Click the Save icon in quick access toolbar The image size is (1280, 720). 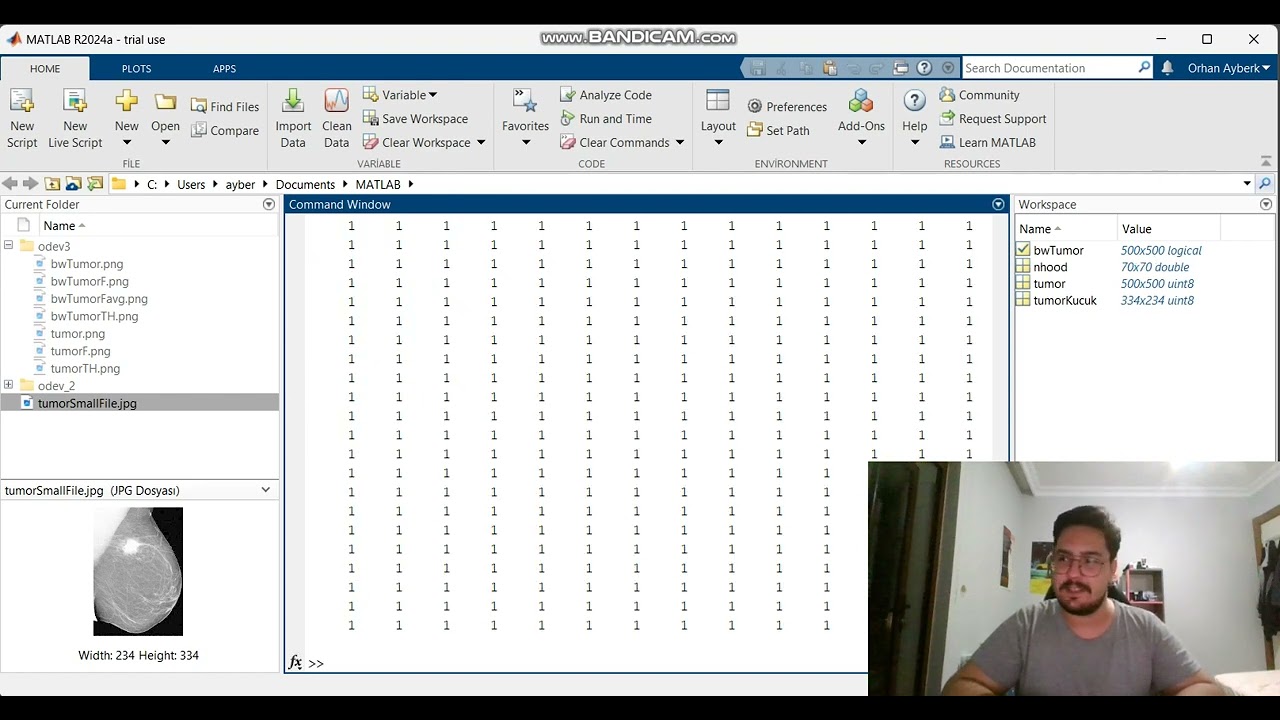[758, 68]
